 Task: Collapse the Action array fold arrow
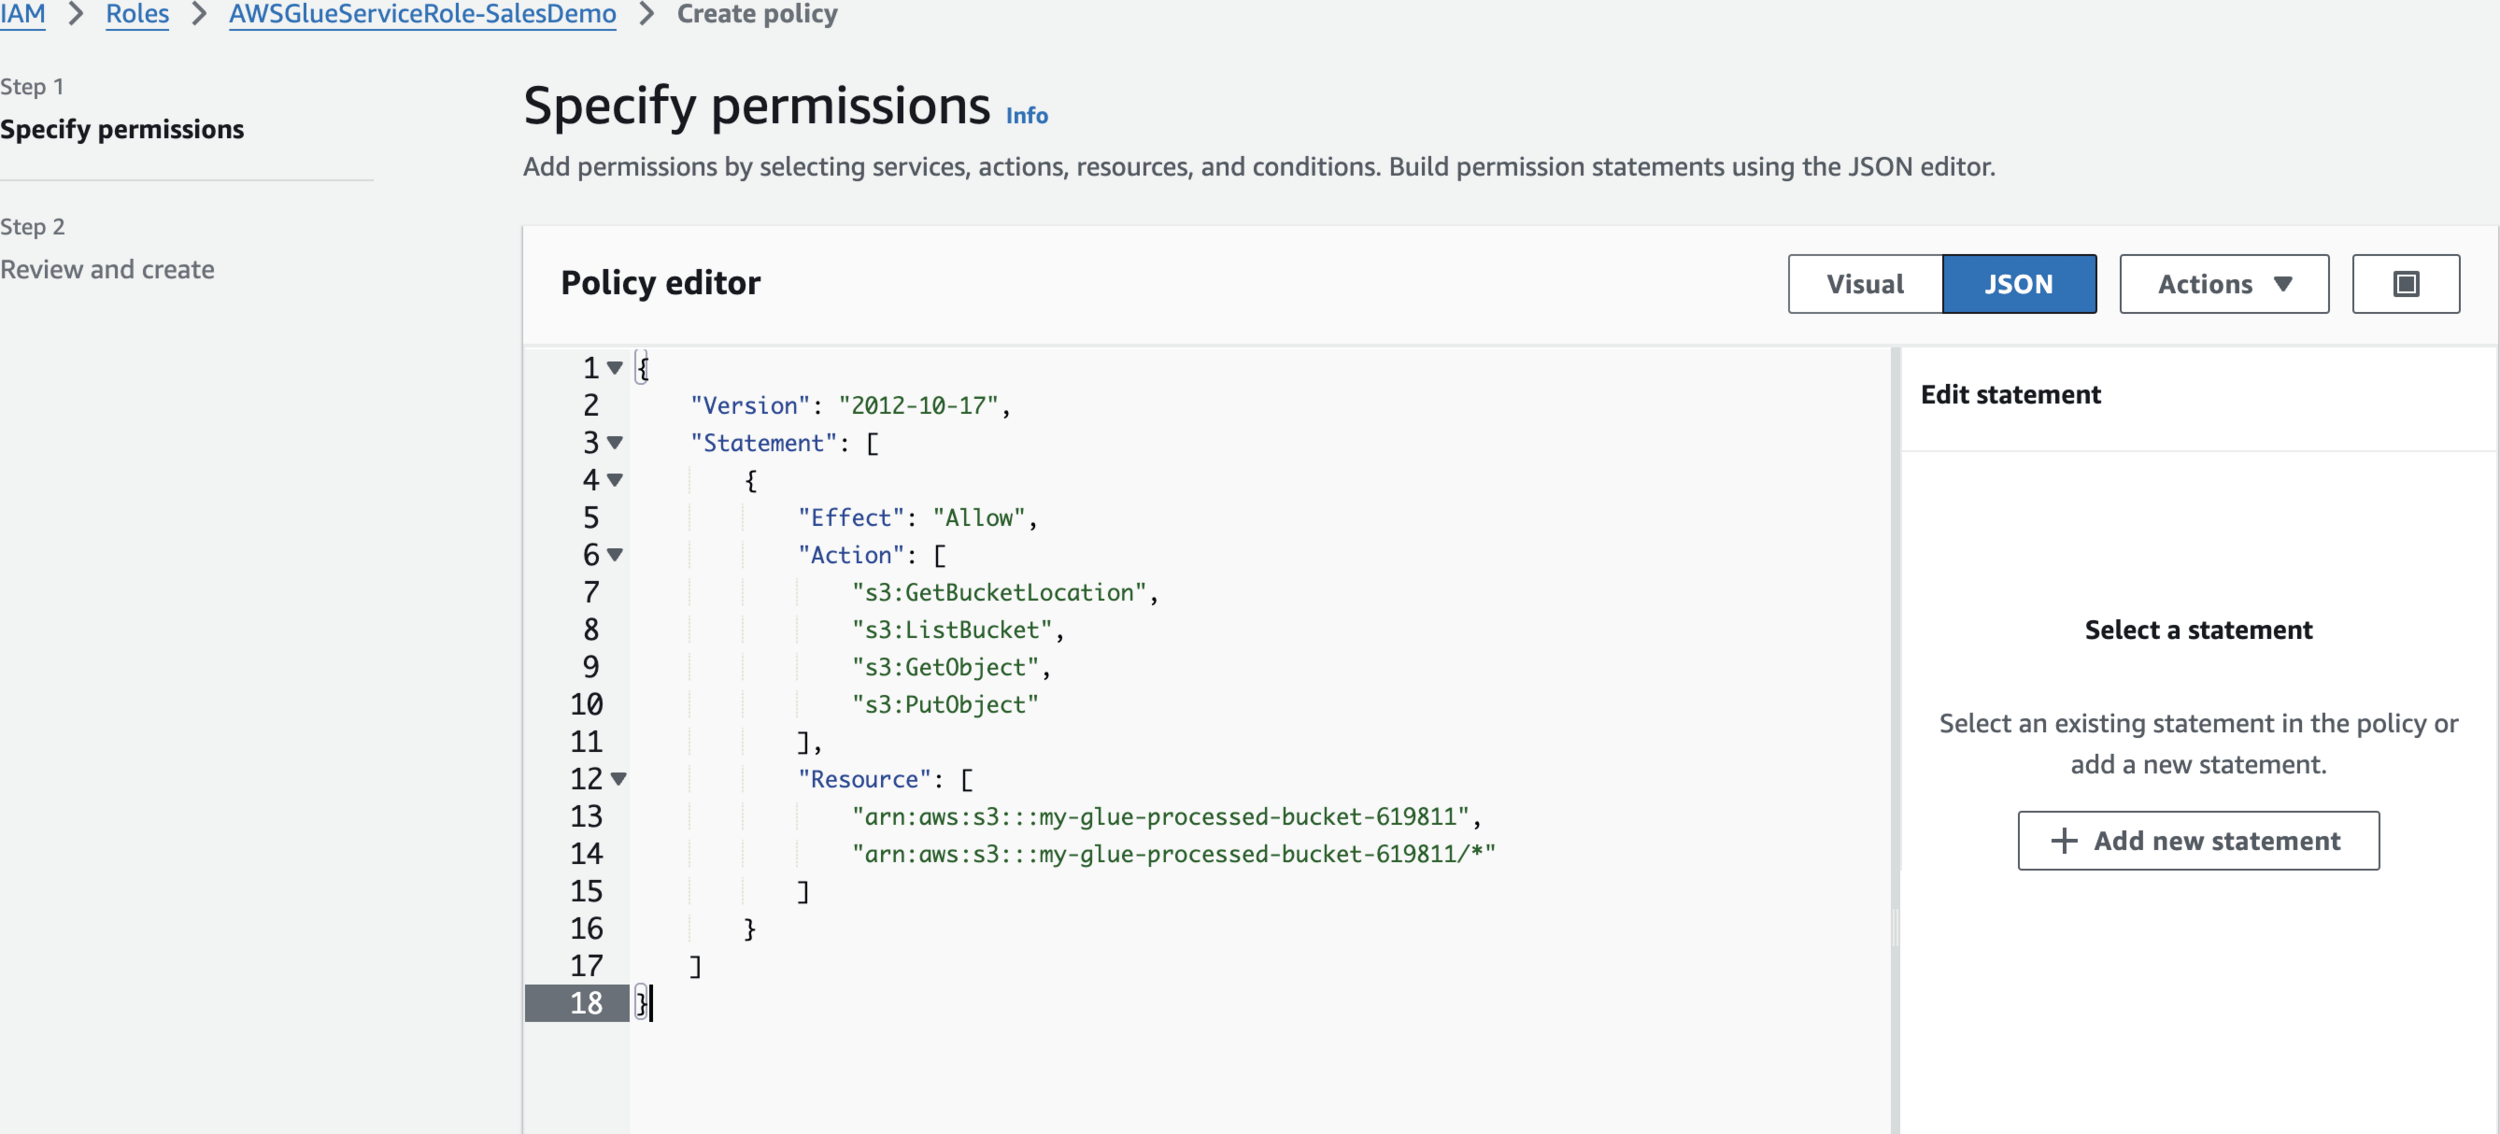(x=615, y=554)
